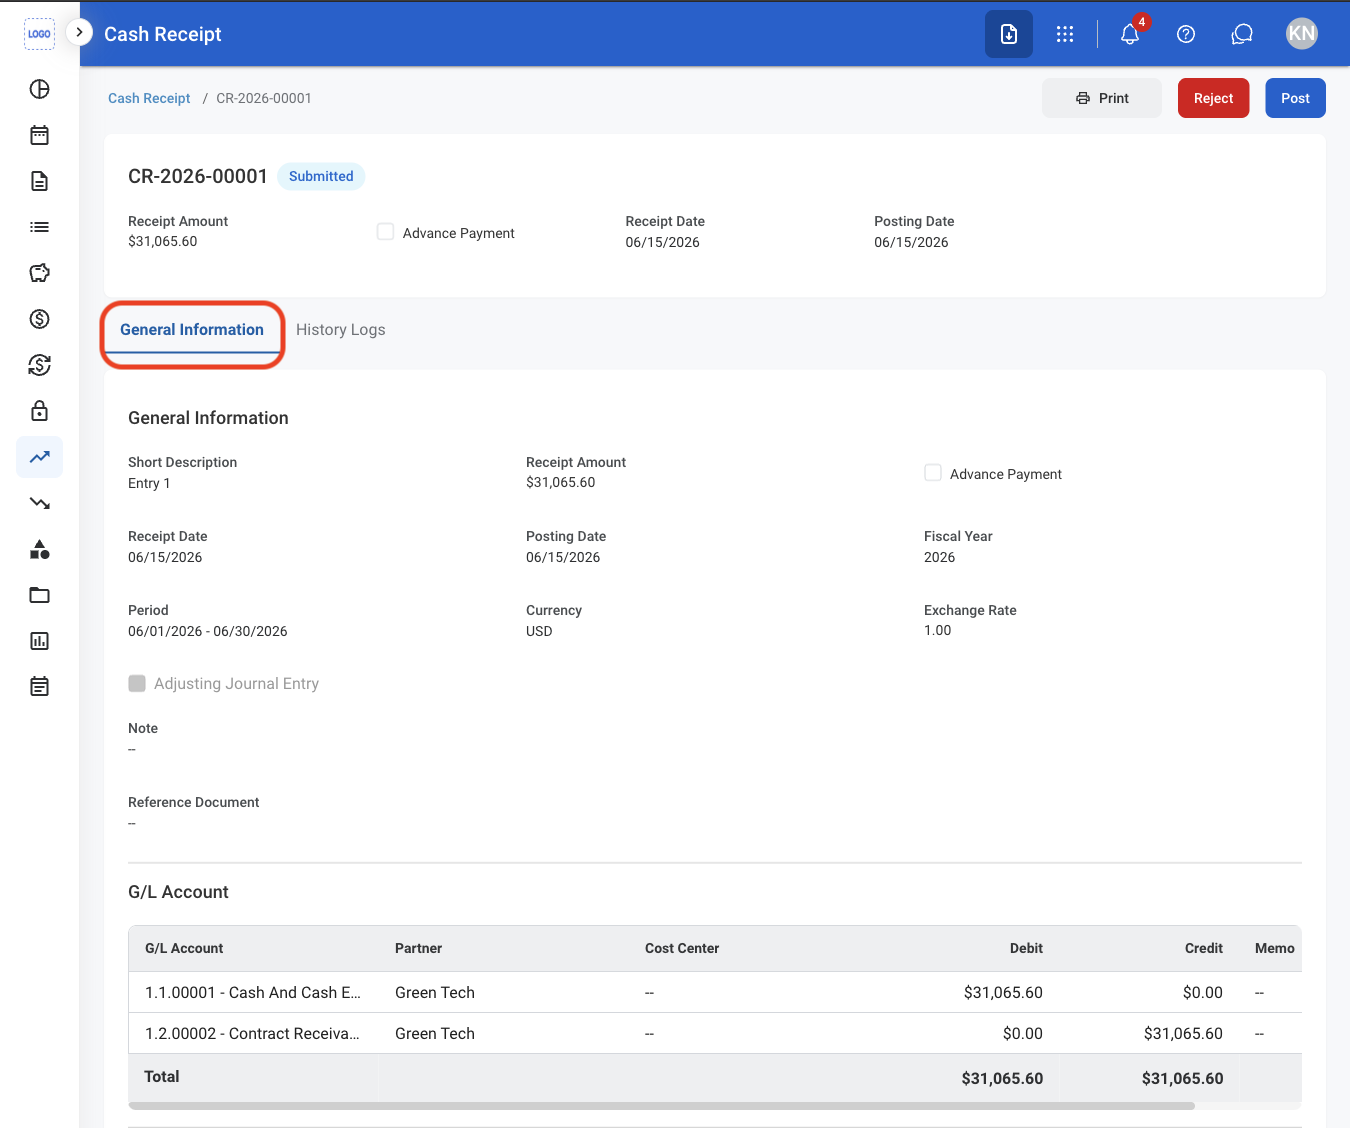Click the CR-2026-00001 breadcrumb text

(x=264, y=98)
